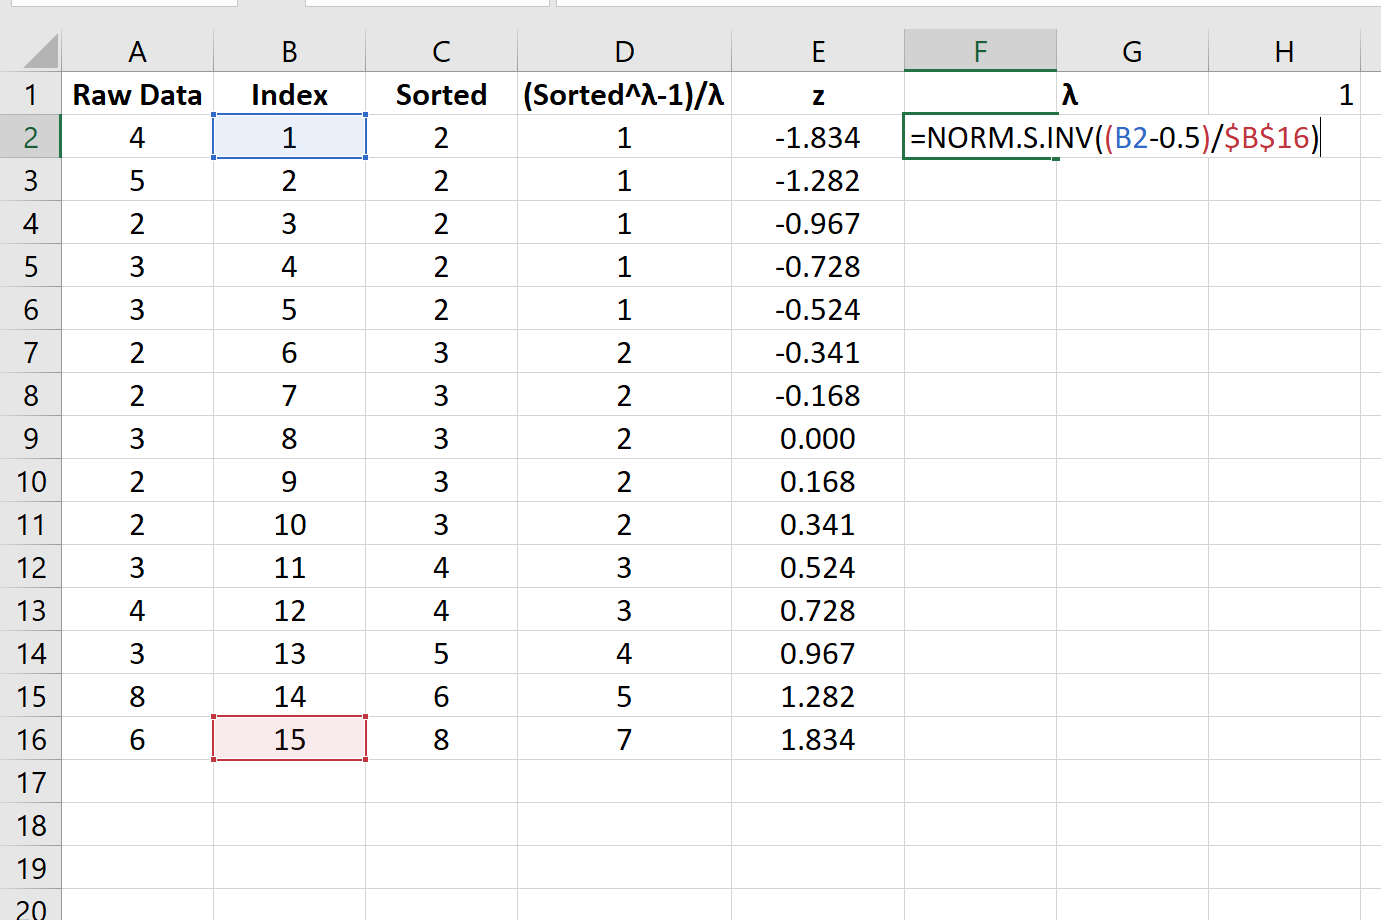Click the NORM.S.INV formula being edited
Image resolution: width=1381 pixels, height=920 pixels.
coord(1115,137)
